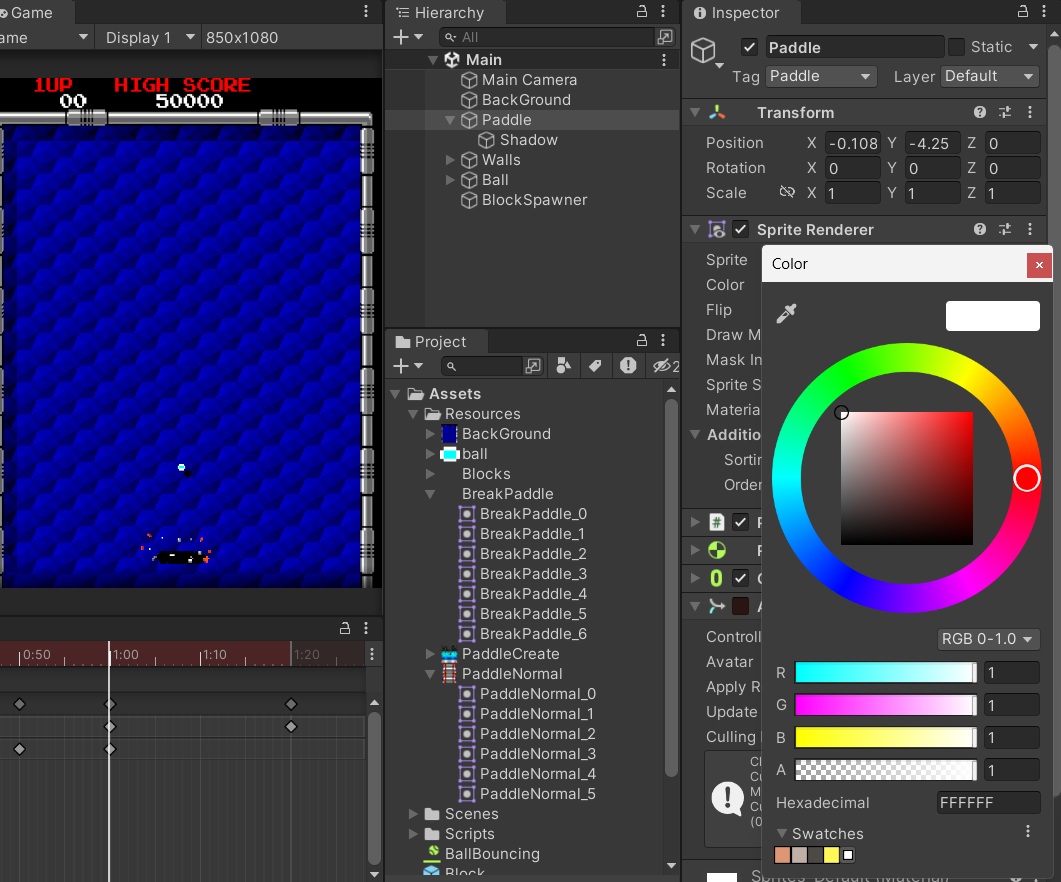Viewport: 1061px width, 882px height.
Task: Lock the Inspector panel
Action: pyautogui.click(x=1023, y=12)
